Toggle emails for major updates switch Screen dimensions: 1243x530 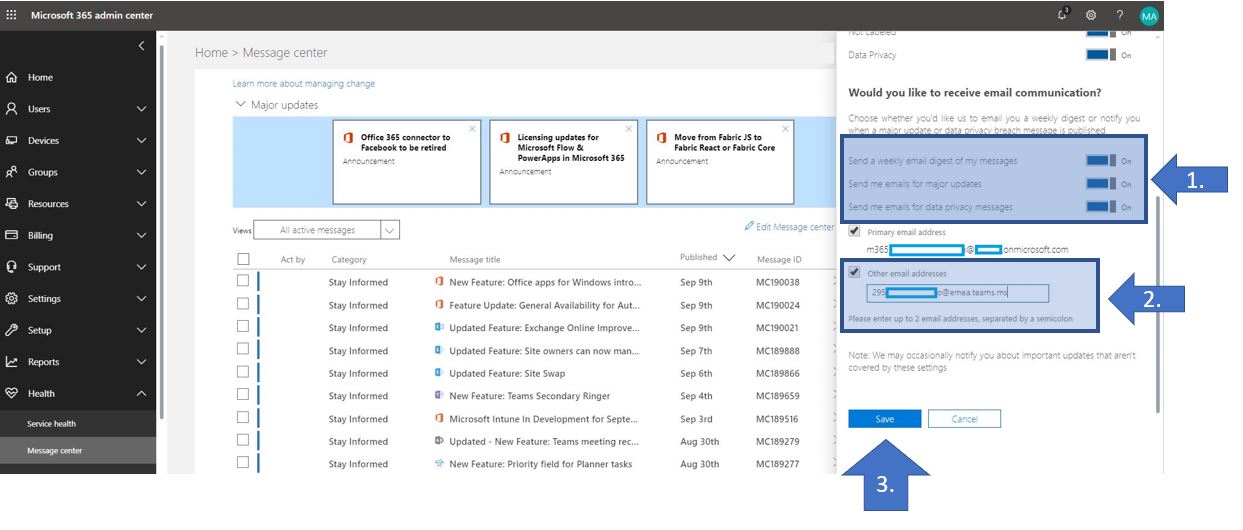click(1101, 184)
